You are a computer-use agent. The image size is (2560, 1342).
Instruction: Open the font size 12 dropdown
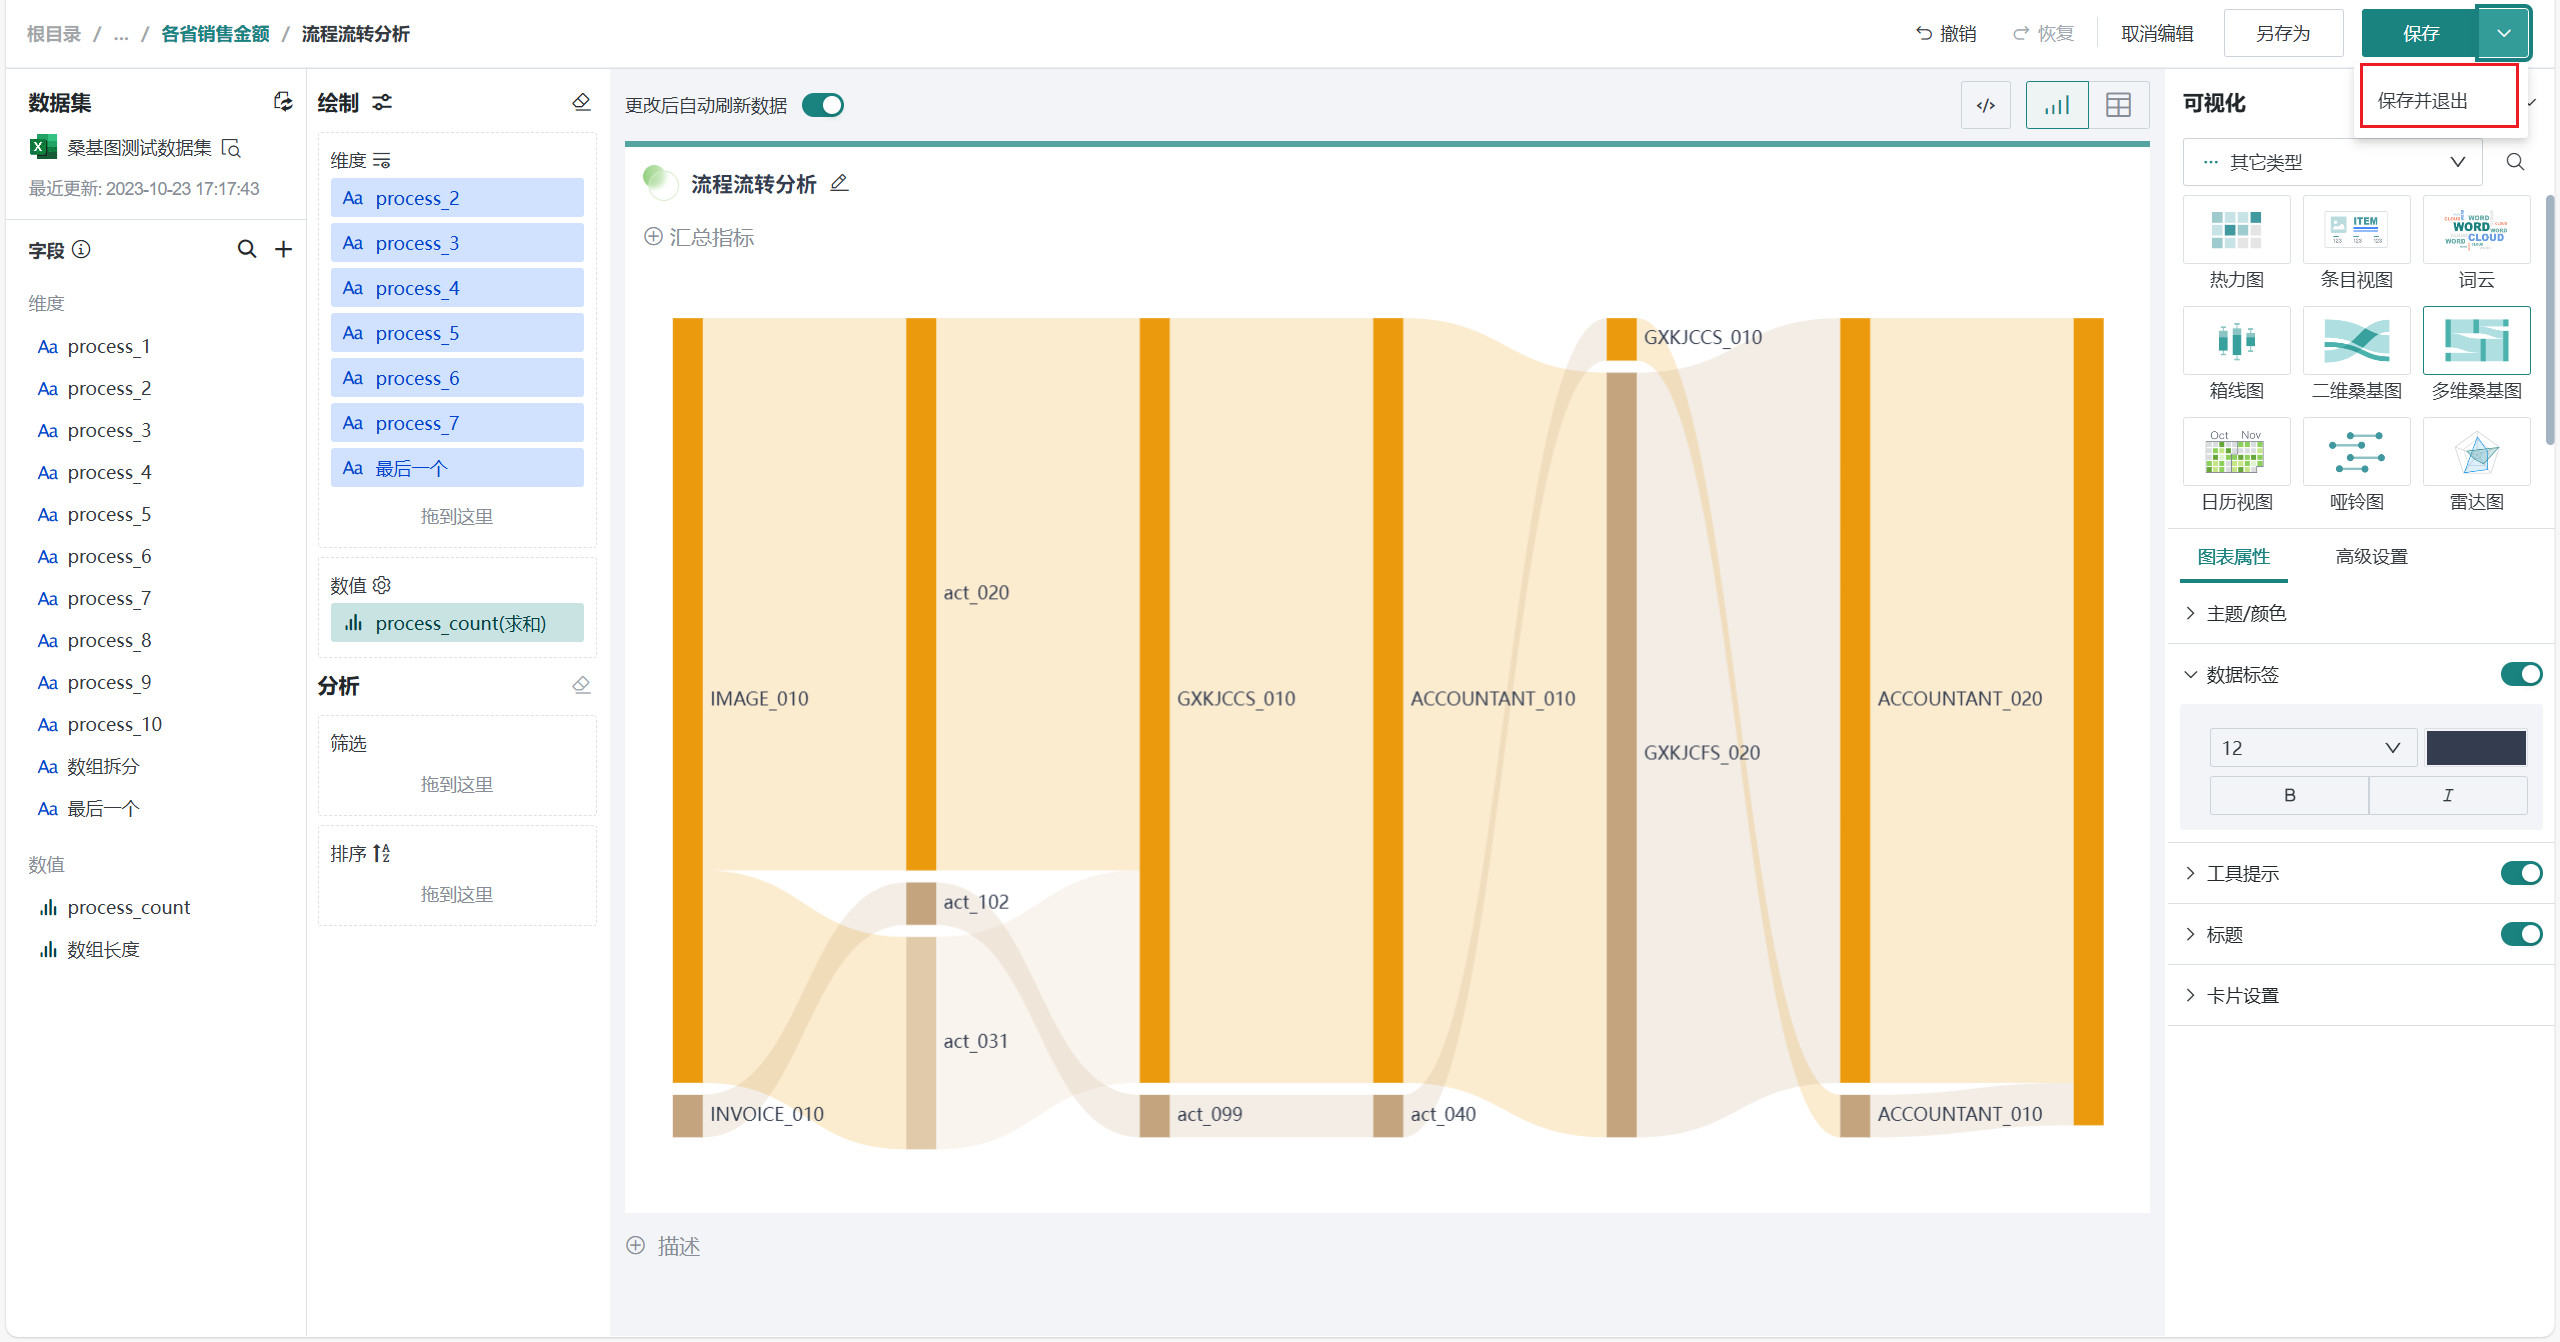coord(2311,748)
